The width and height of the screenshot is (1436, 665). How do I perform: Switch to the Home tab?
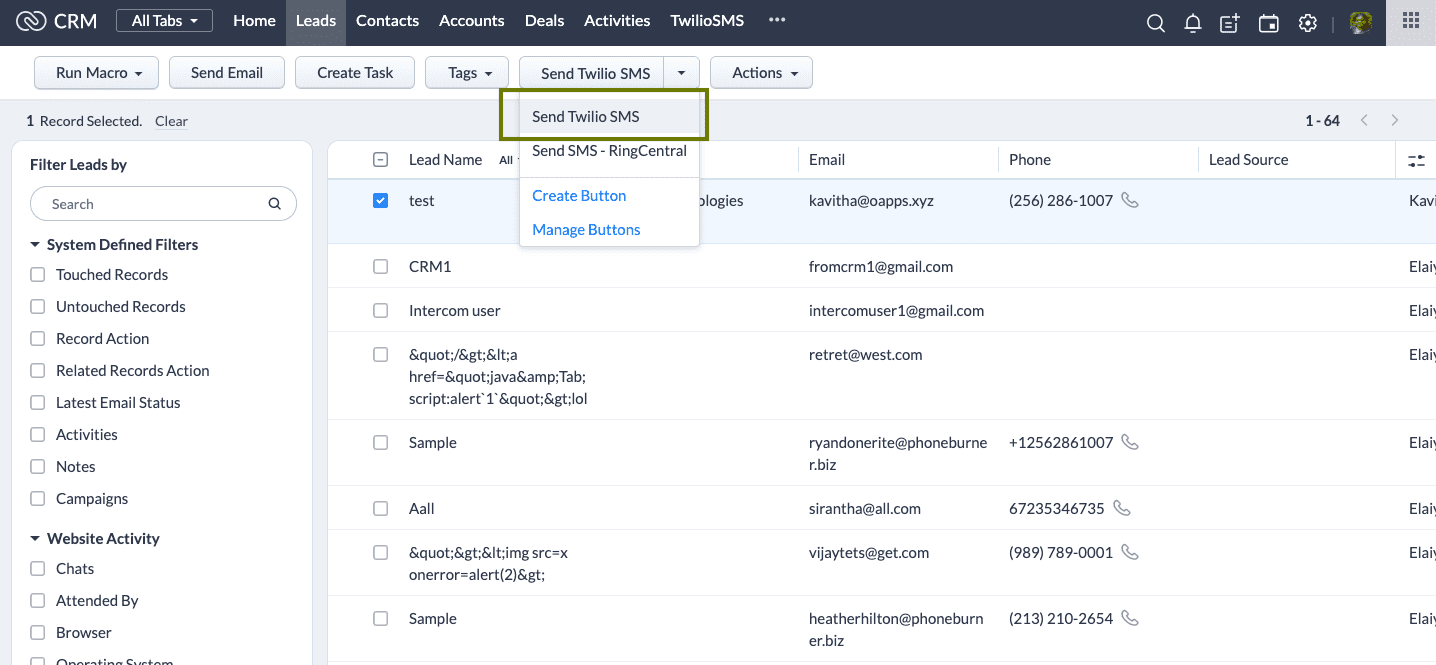pyautogui.click(x=254, y=20)
